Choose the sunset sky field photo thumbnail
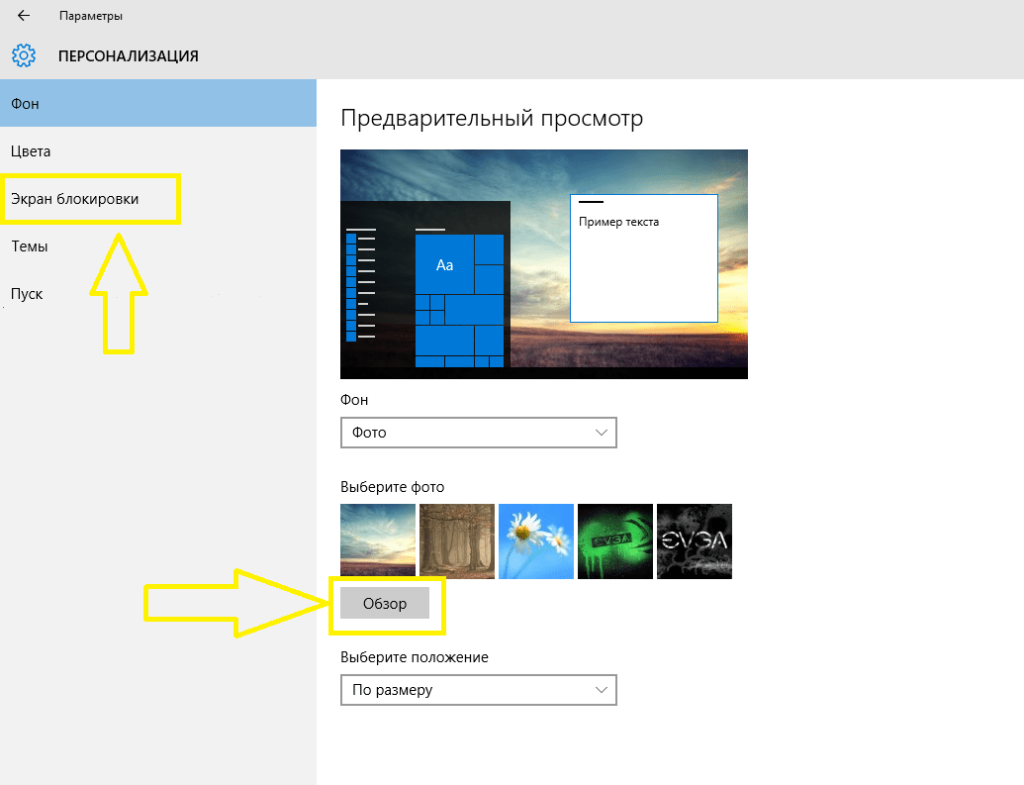 tap(377, 541)
